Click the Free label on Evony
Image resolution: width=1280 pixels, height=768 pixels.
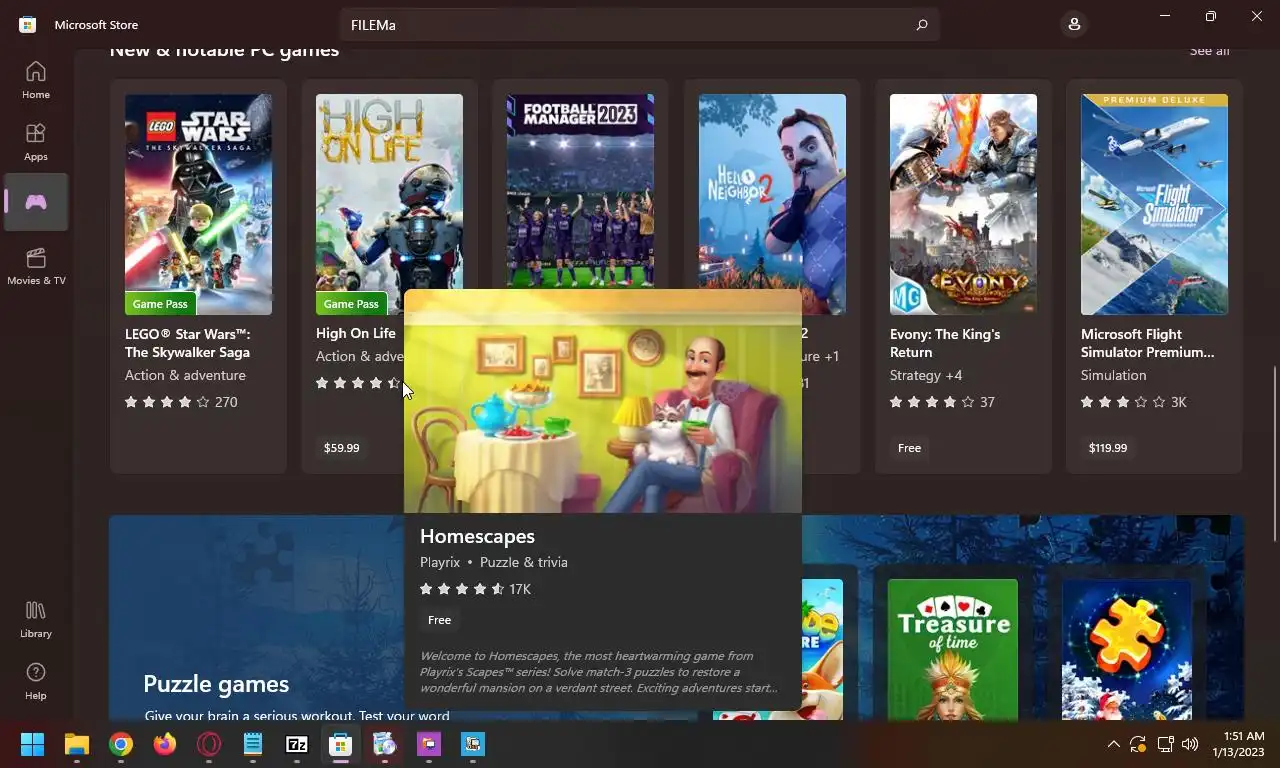click(909, 448)
